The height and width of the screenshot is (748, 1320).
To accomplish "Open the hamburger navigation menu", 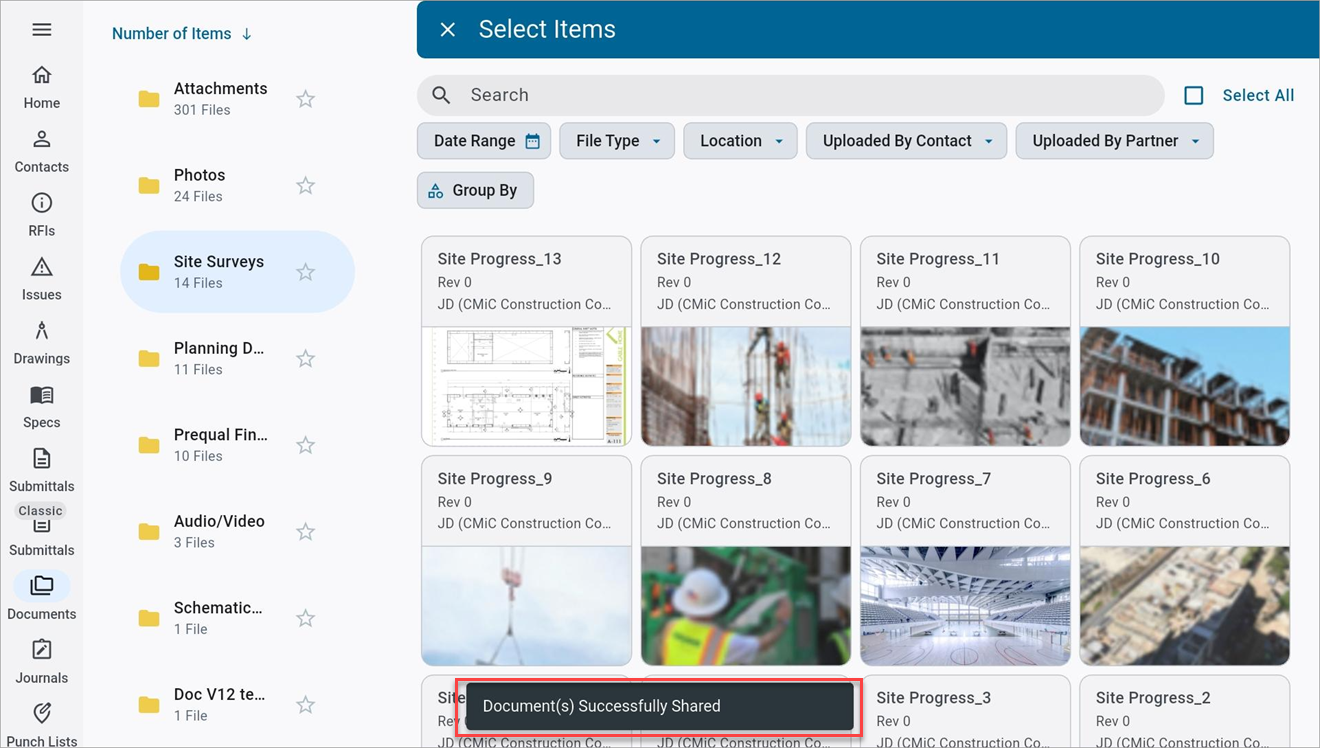I will tap(41, 30).
